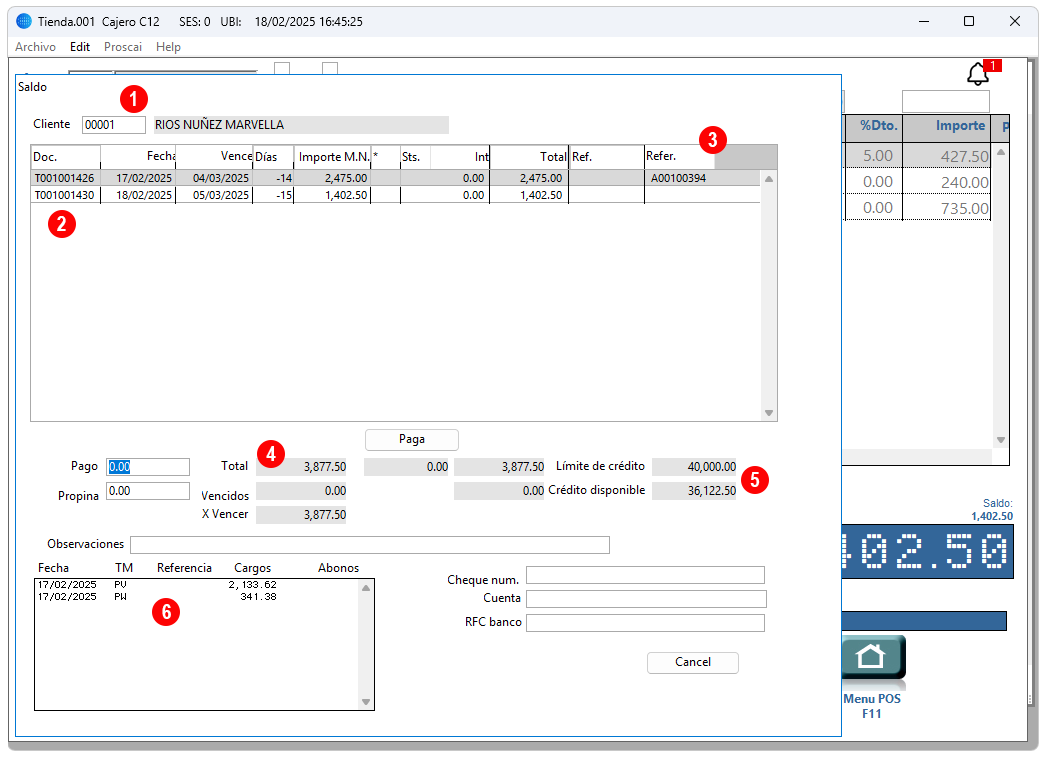The image size is (1048, 761).
Task: Click the Cancel button
Action: coord(693,662)
